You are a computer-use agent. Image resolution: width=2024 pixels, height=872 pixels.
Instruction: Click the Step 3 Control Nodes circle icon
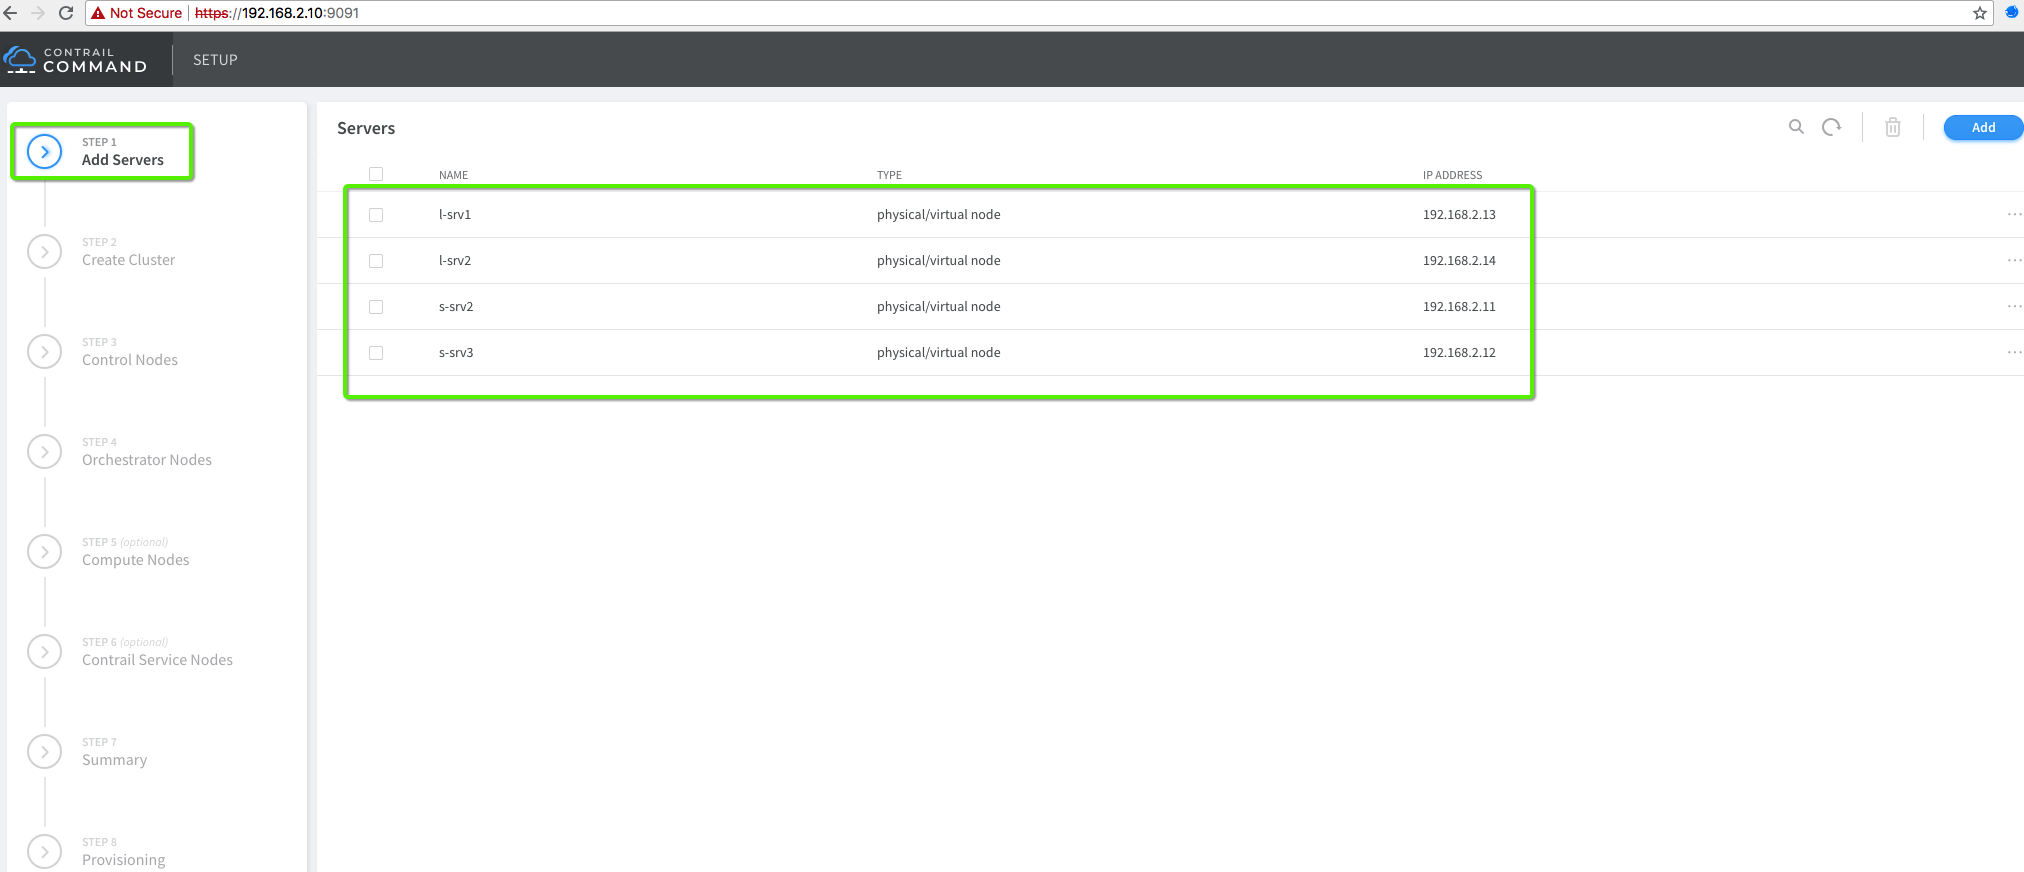coord(45,352)
